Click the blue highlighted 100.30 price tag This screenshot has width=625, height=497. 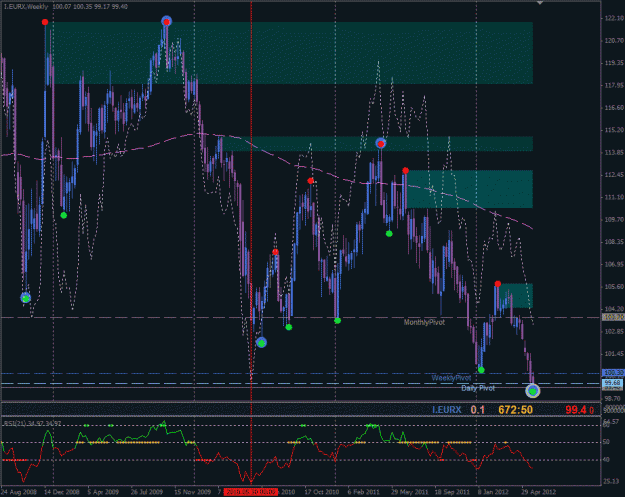[613, 373]
